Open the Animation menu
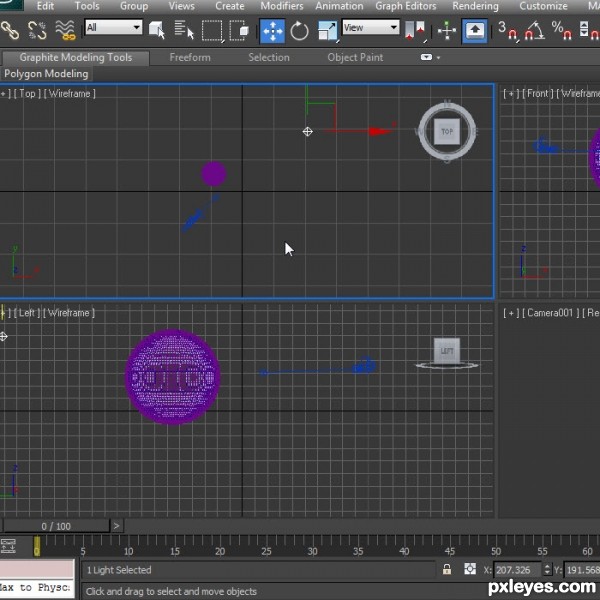 [x=339, y=6]
